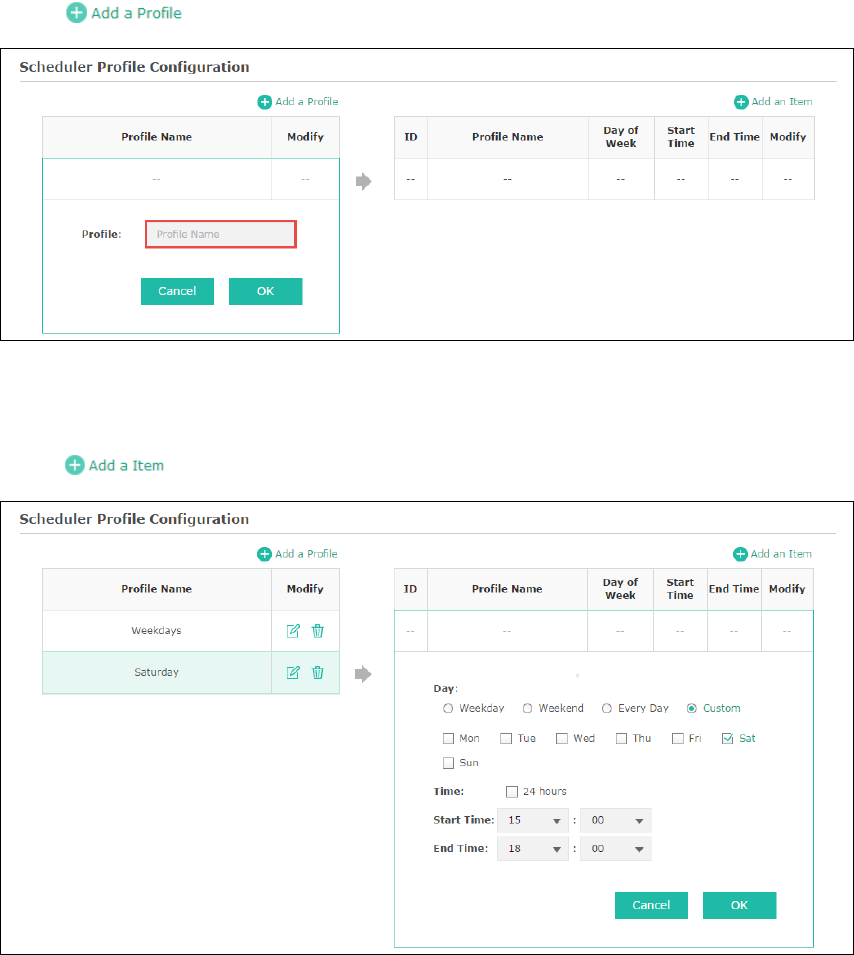
Task: Check the Sun checkbox
Action: click(x=448, y=763)
